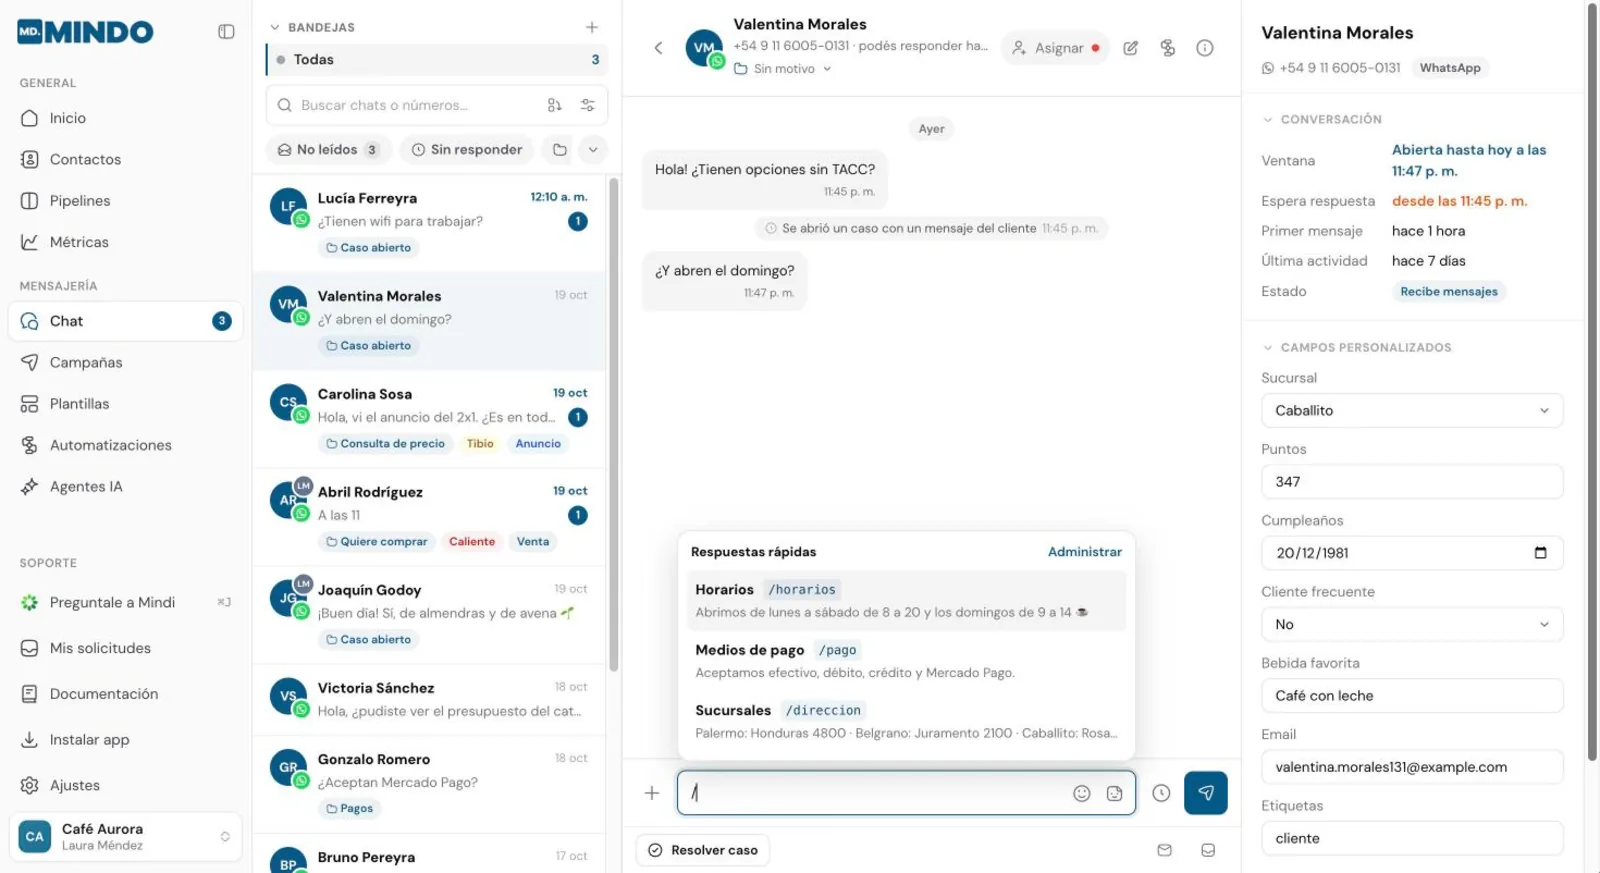
Task: Select Medios de pago quick reply
Action: (x=906, y=661)
